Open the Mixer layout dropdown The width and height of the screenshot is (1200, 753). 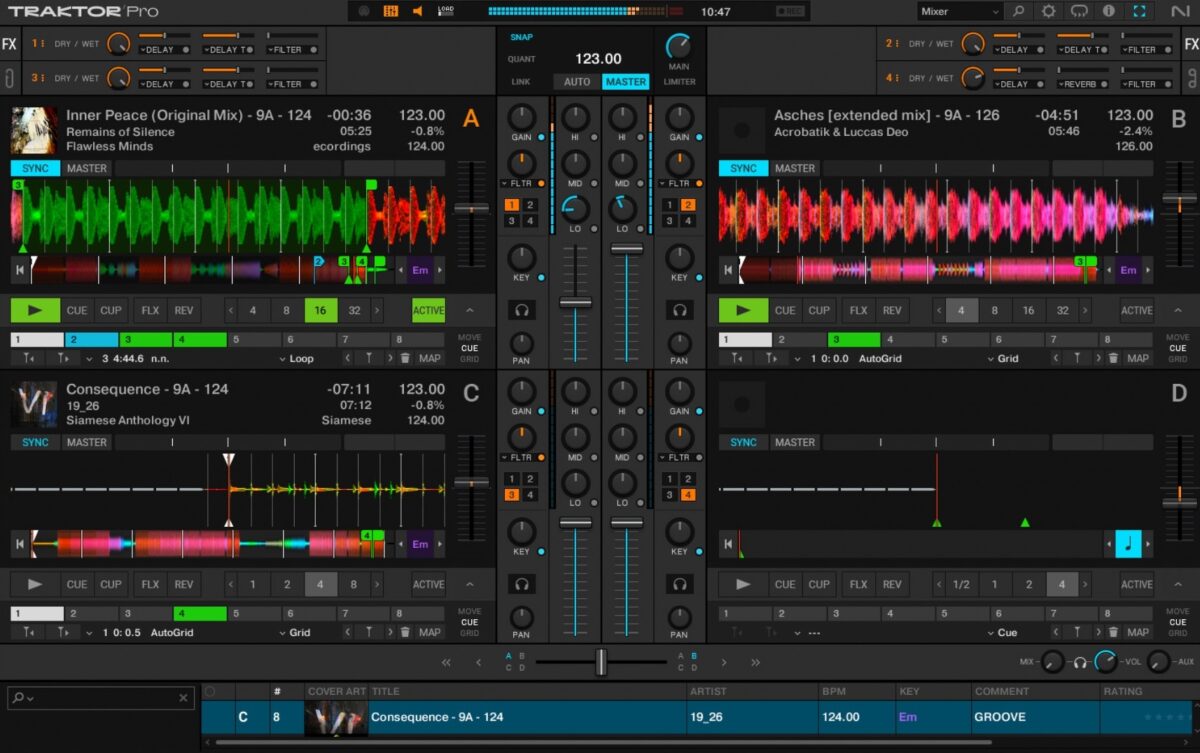click(959, 11)
